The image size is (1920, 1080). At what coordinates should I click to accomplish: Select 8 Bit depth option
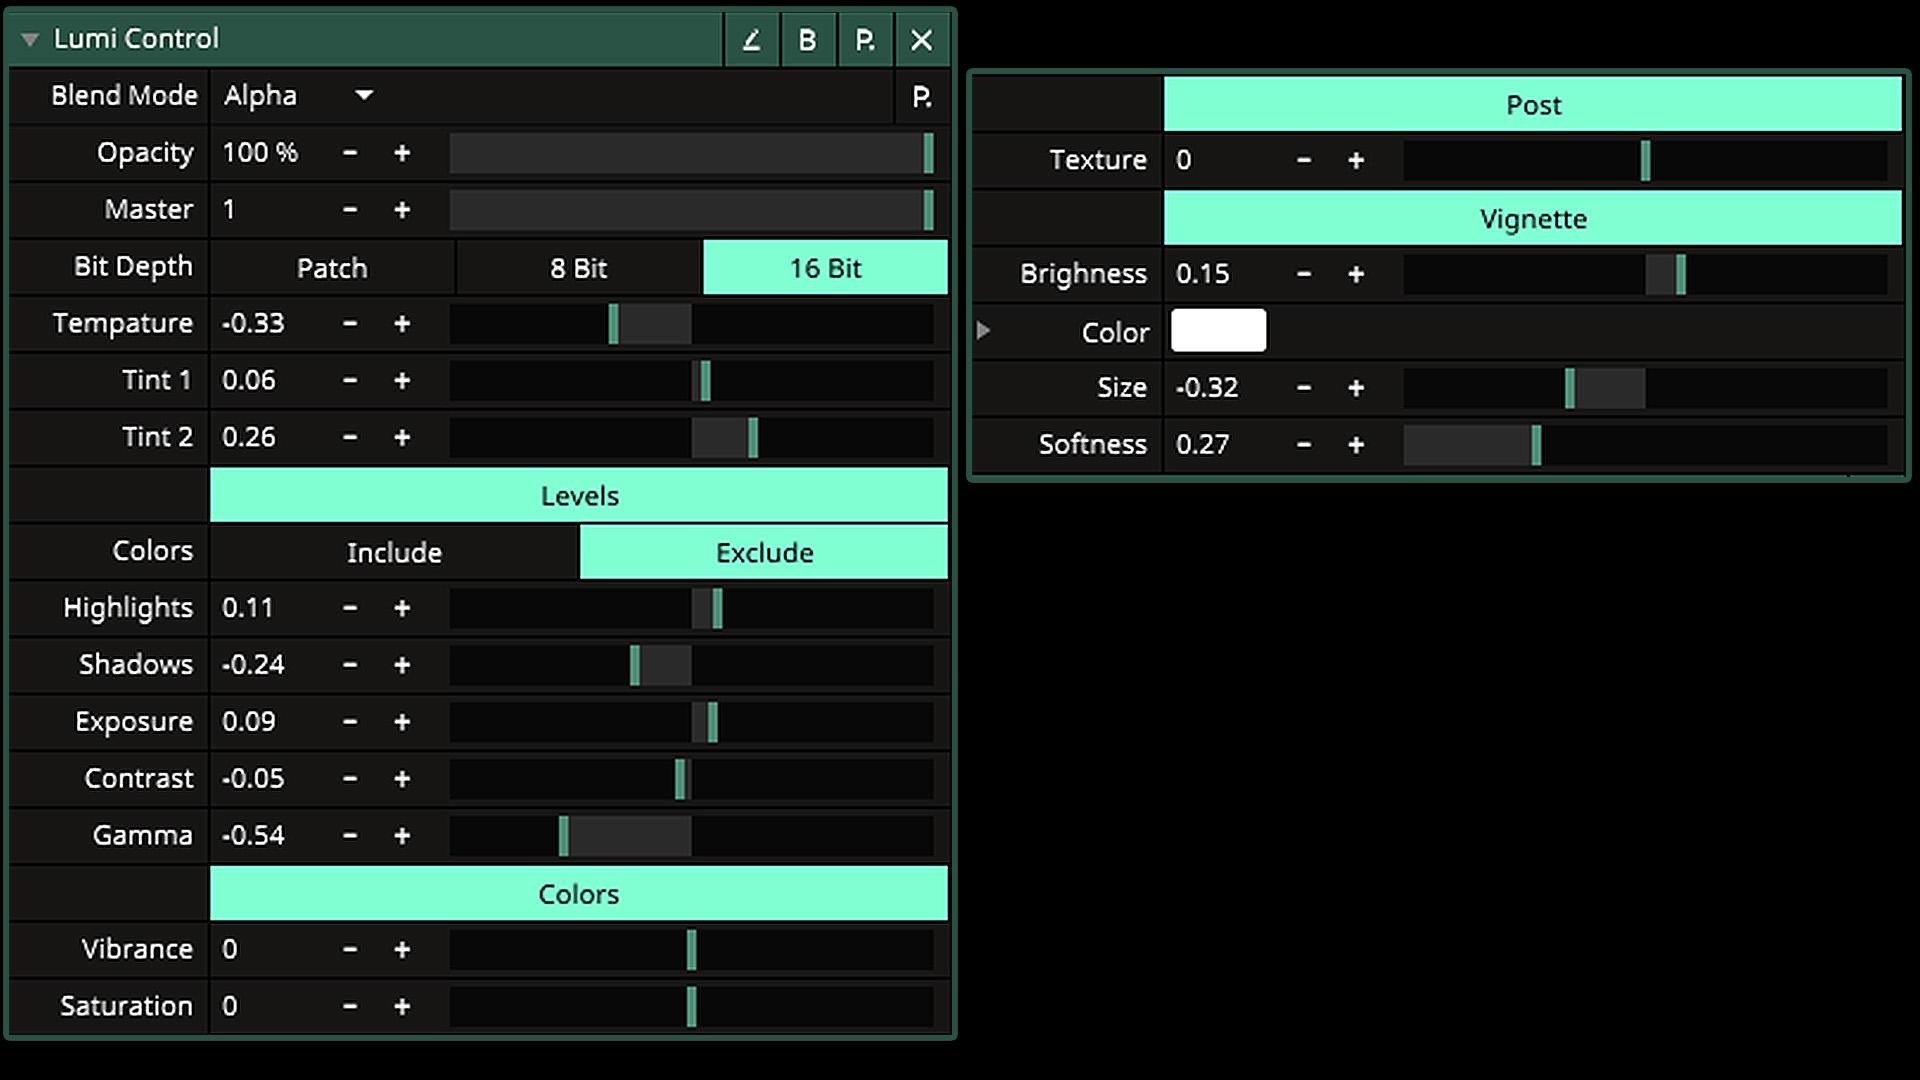tap(578, 268)
